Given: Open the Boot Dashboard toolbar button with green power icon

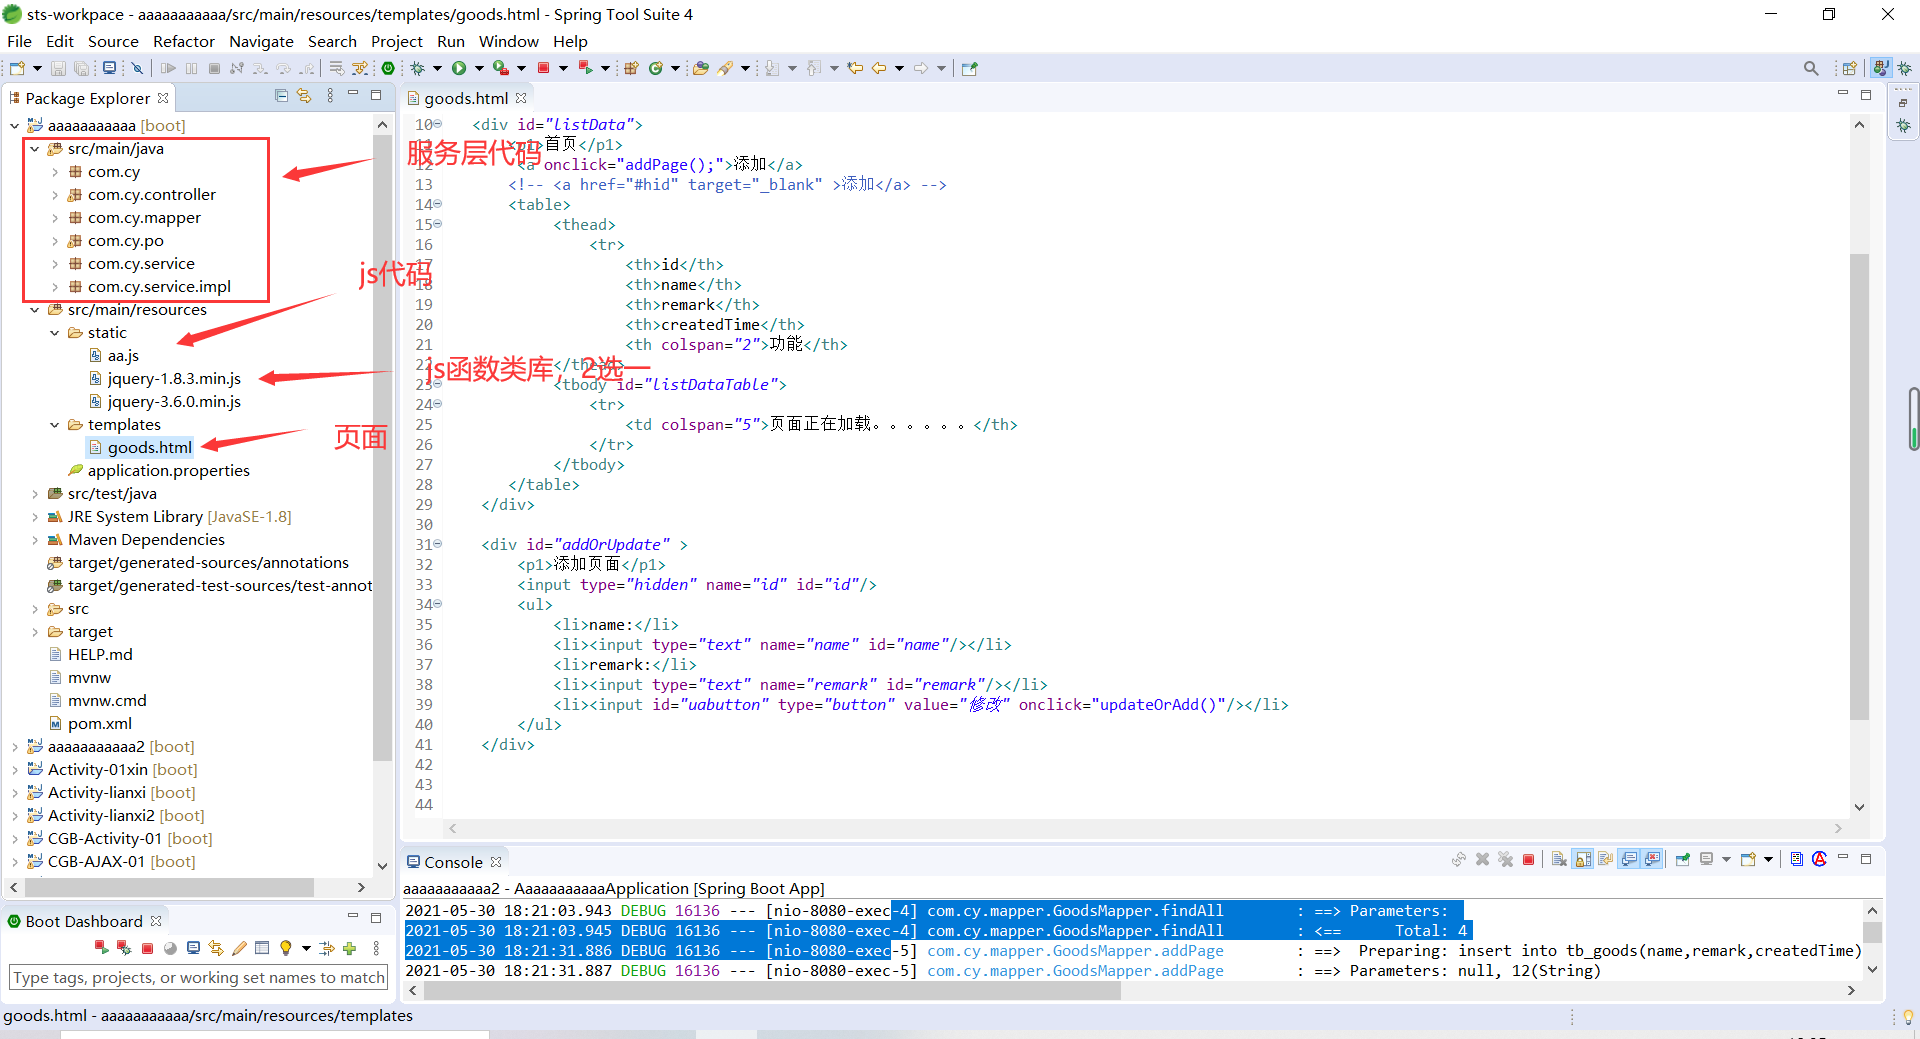Looking at the screenshot, I should click(x=388, y=68).
